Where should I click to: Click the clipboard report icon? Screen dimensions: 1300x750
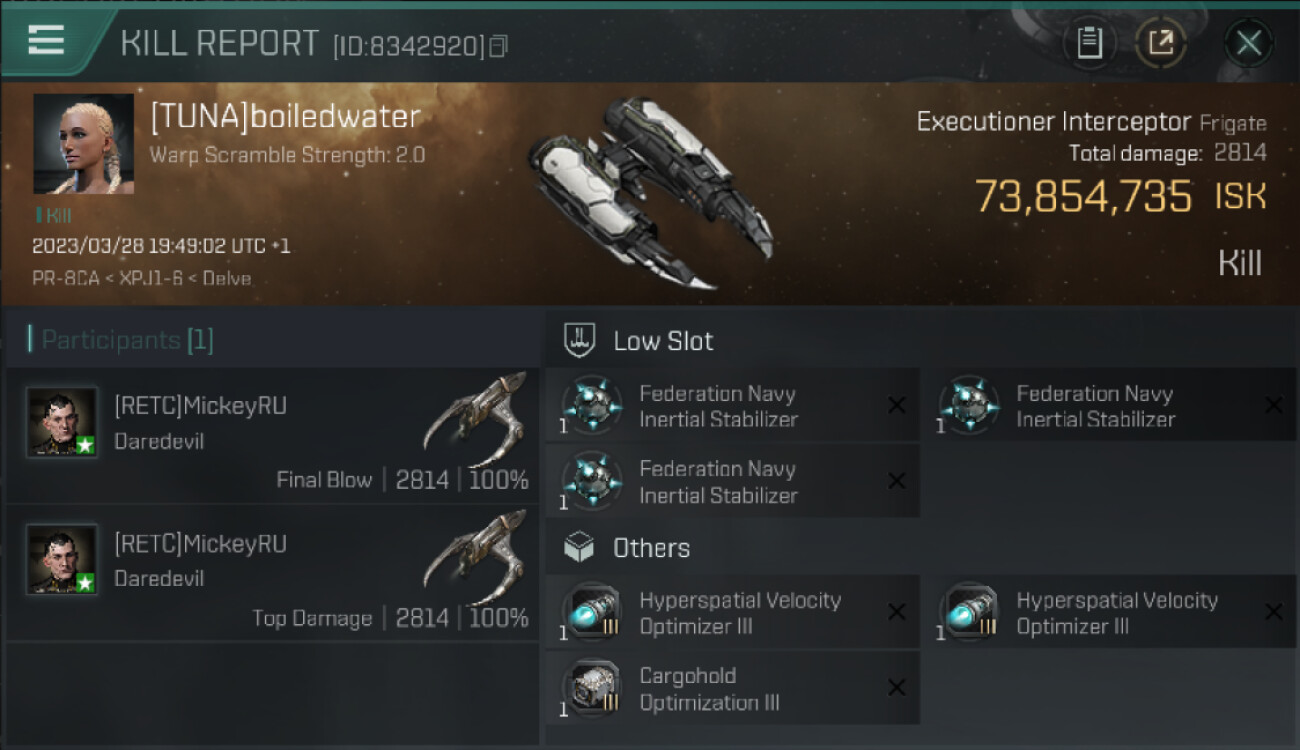pyautogui.click(x=1089, y=43)
